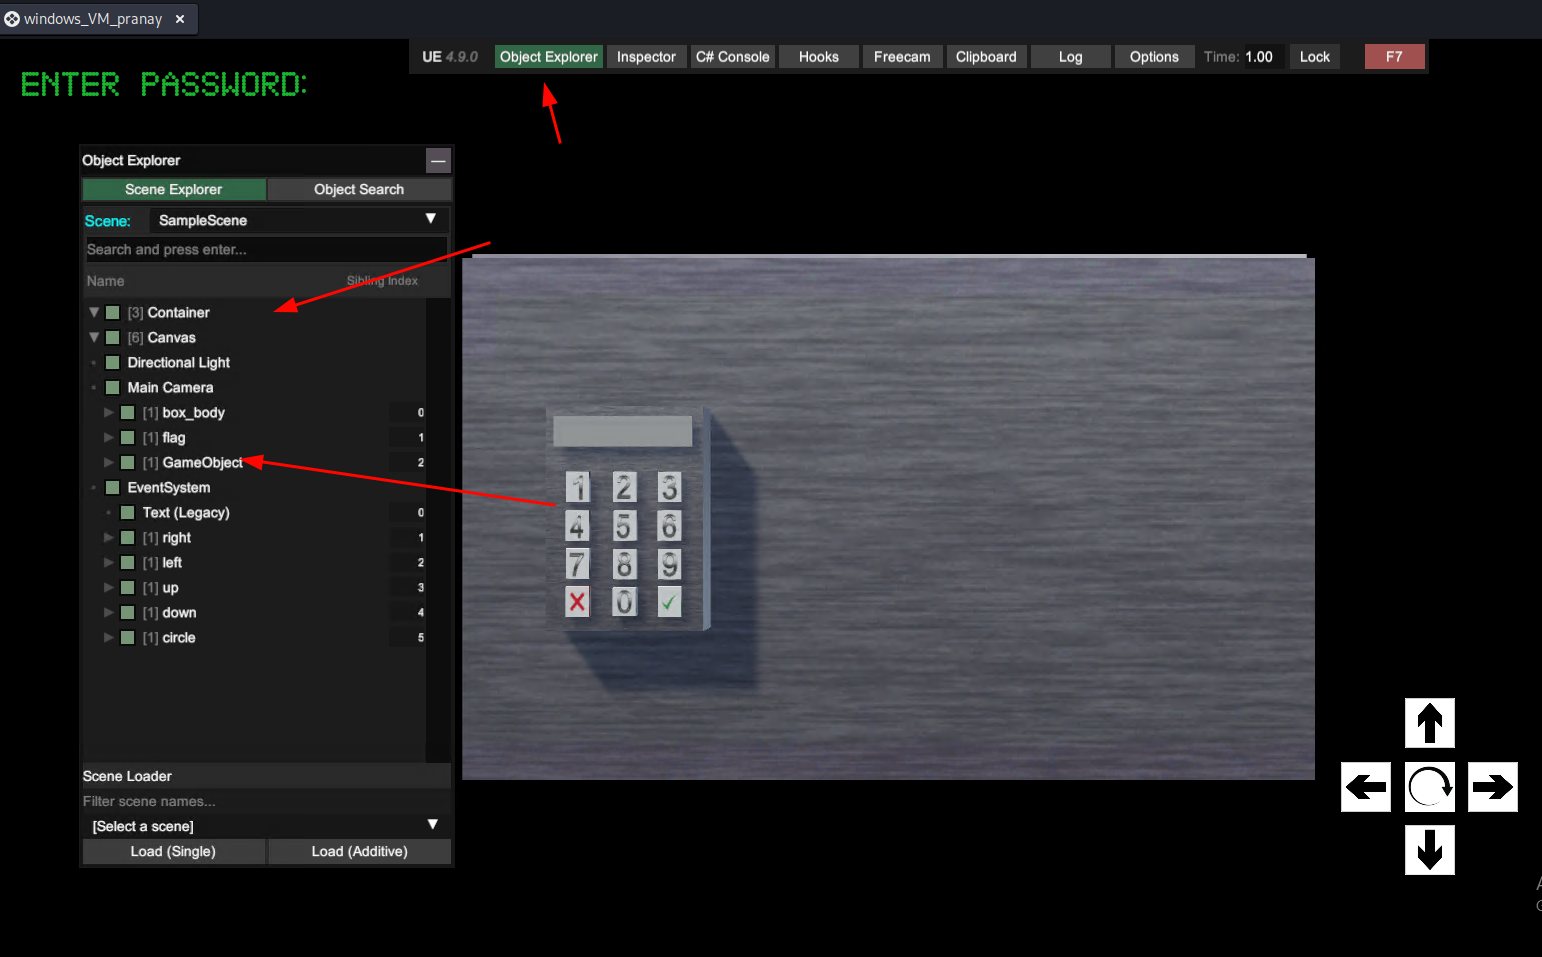Viewport: 1542px width, 957px height.
Task: Toggle the flag object checkbox
Action: pyautogui.click(x=128, y=438)
